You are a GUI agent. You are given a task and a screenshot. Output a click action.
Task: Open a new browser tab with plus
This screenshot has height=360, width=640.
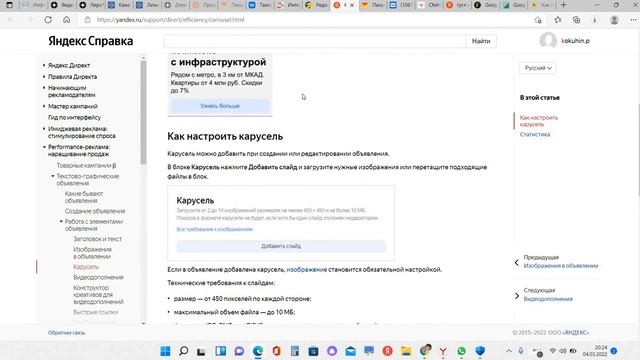point(563,5)
